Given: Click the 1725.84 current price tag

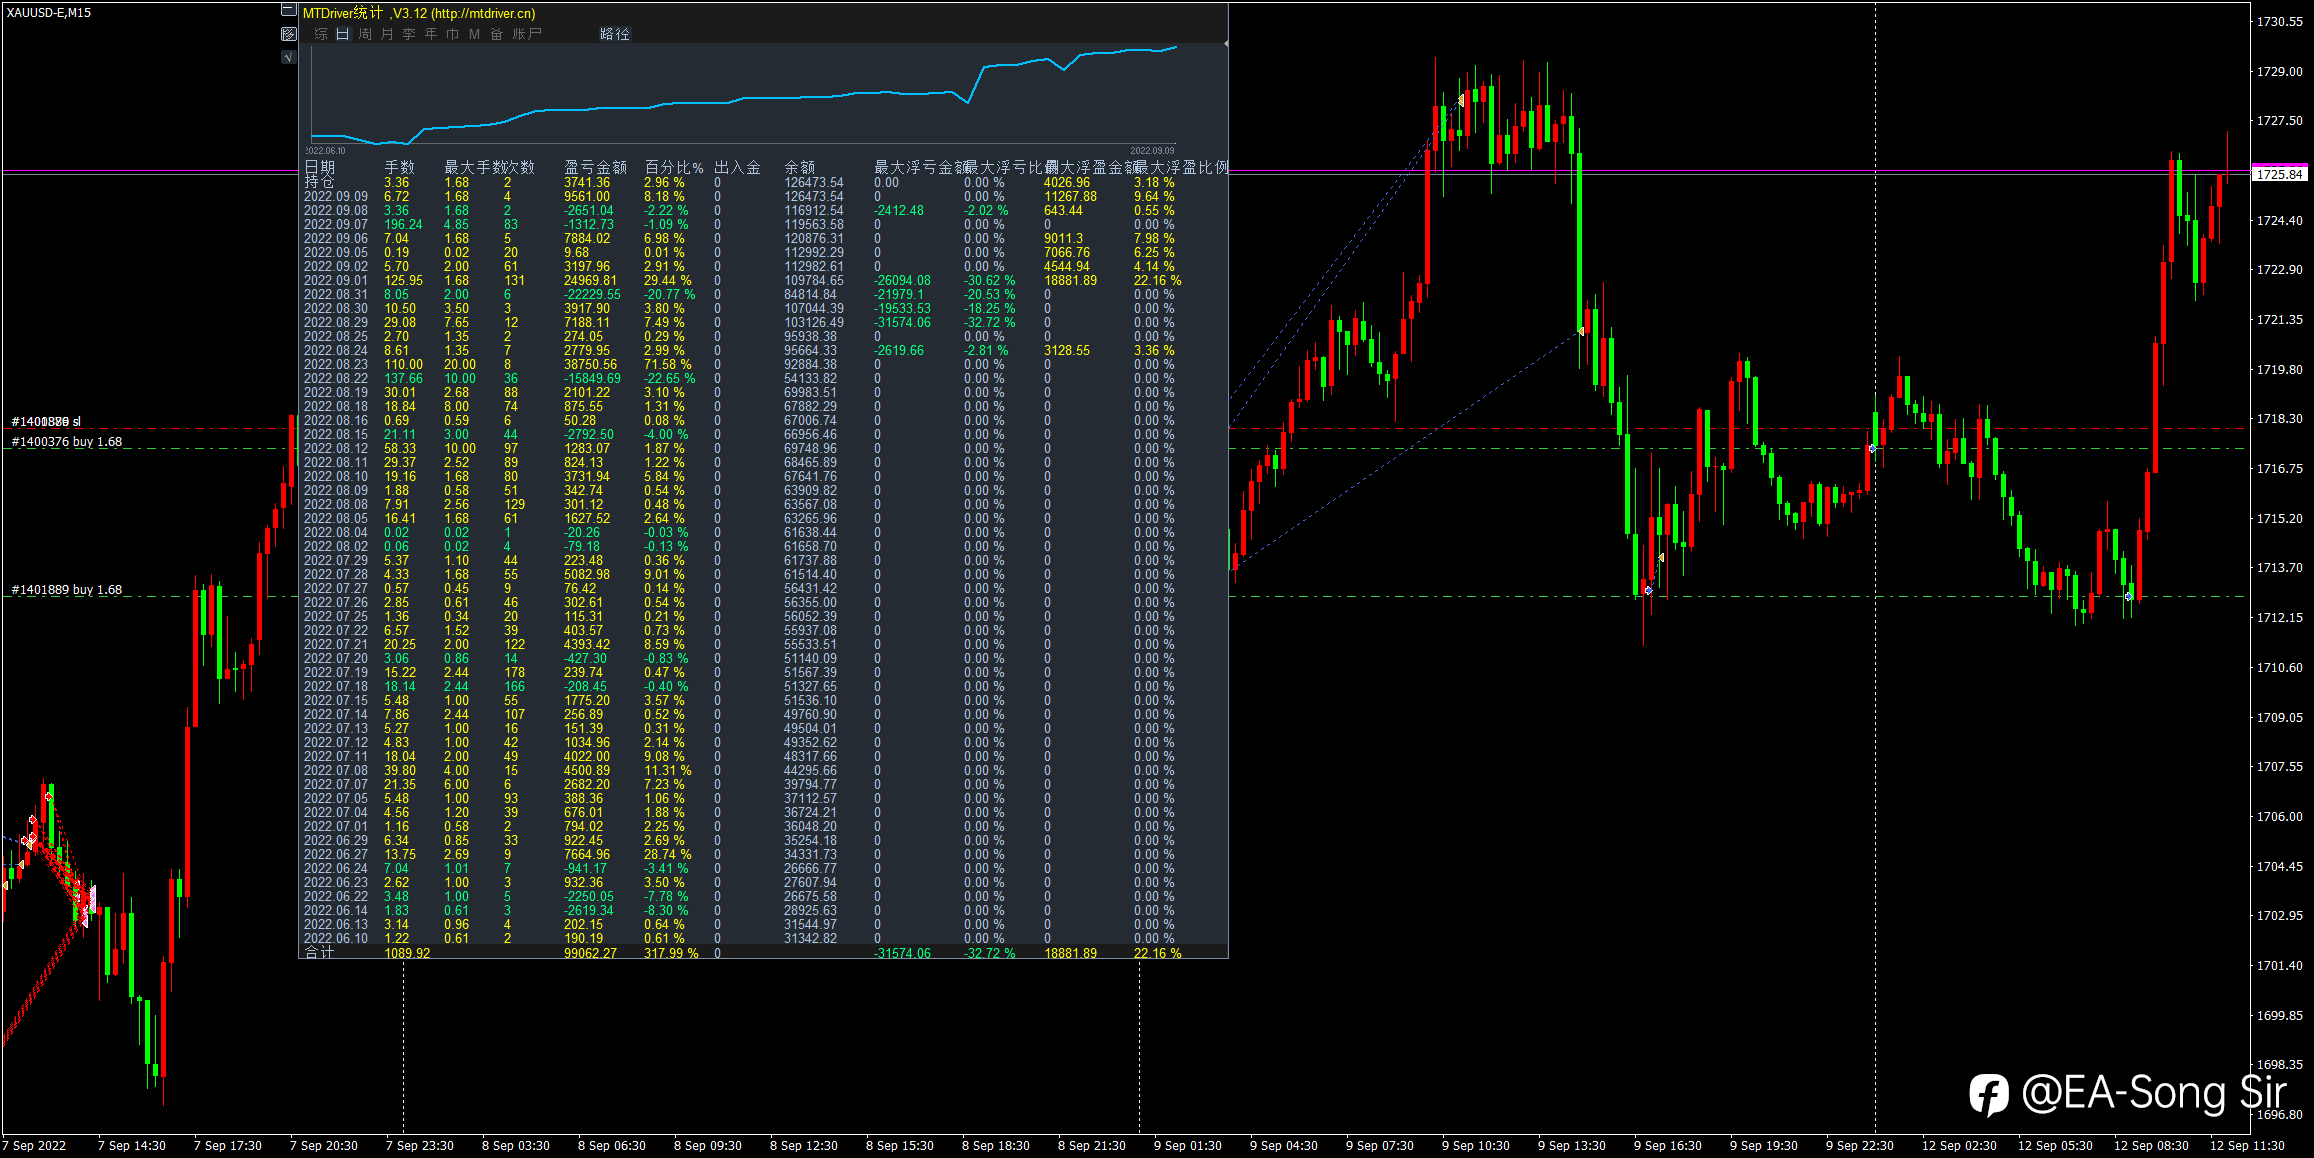Looking at the screenshot, I should click(x=2279, y=174).
